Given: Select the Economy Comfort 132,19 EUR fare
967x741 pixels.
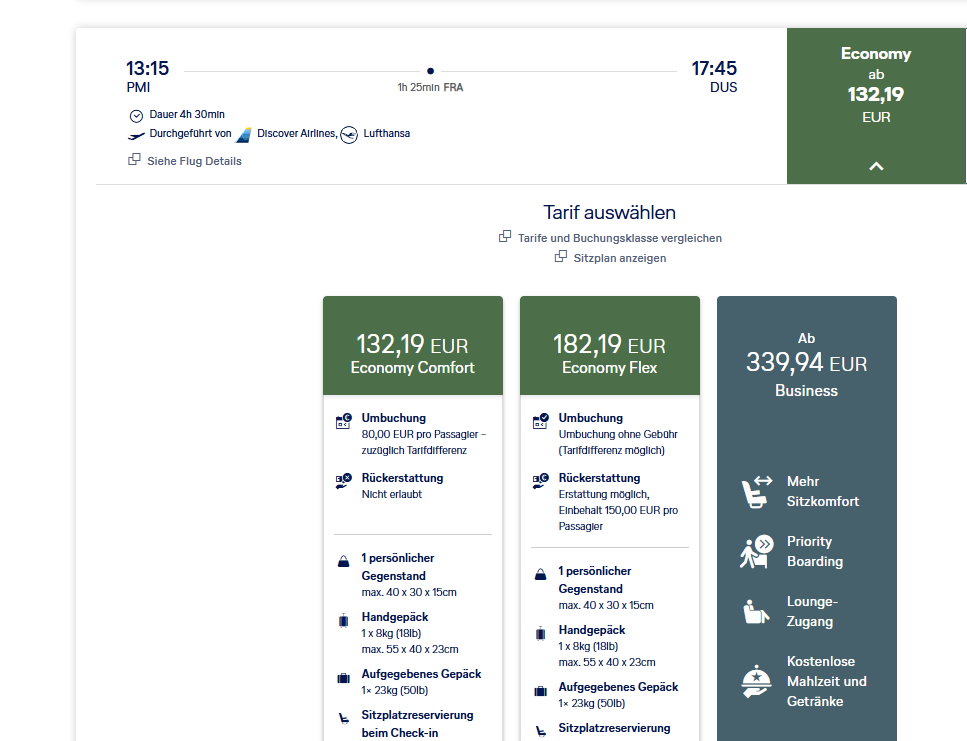Looking at the screenshot, I should (x=413, y=345).
